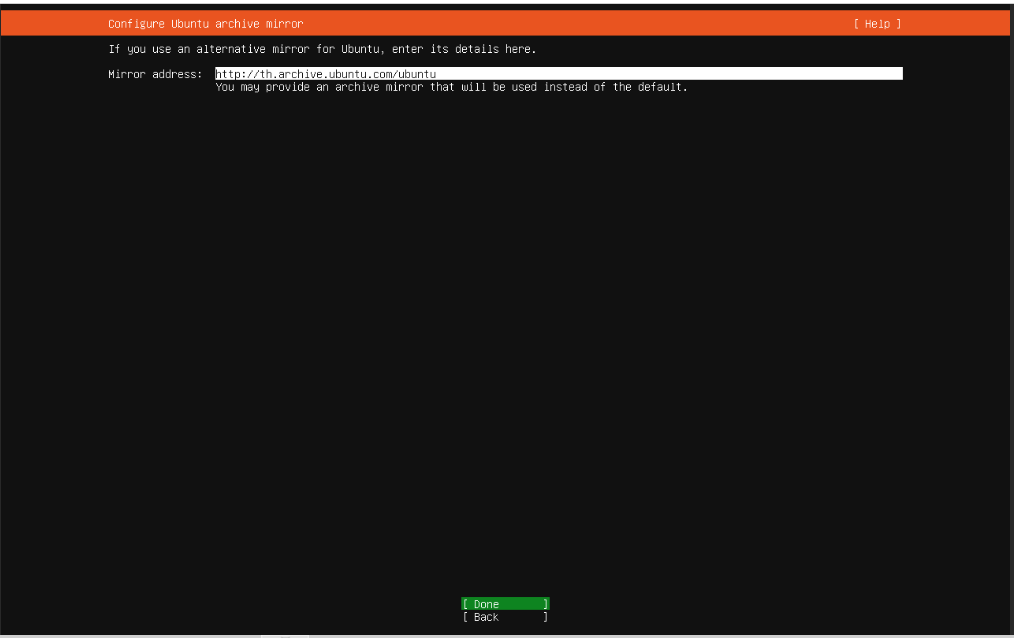Select the highlighted Done option

click(x=504, y=603)
